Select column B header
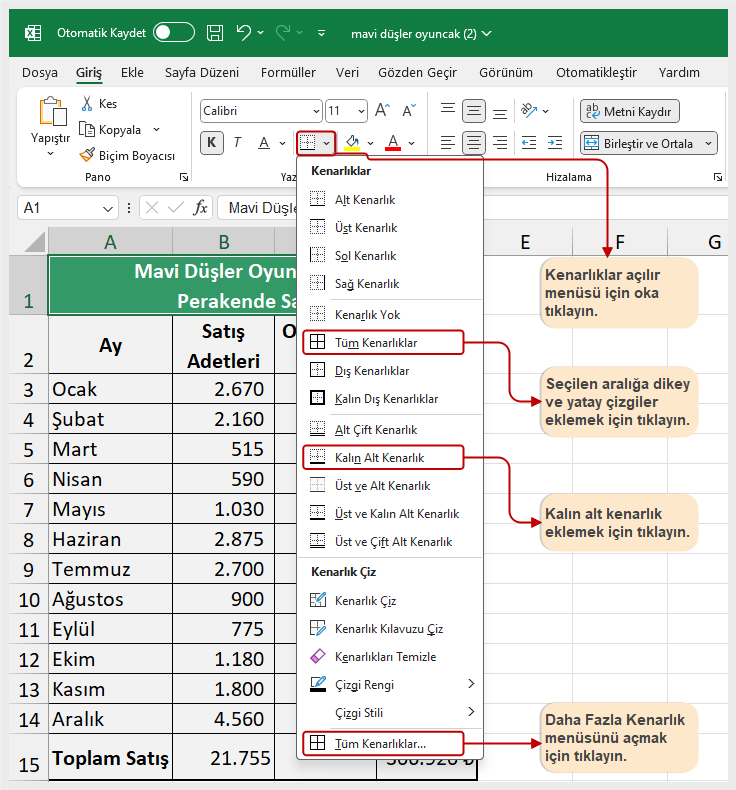 224,242
